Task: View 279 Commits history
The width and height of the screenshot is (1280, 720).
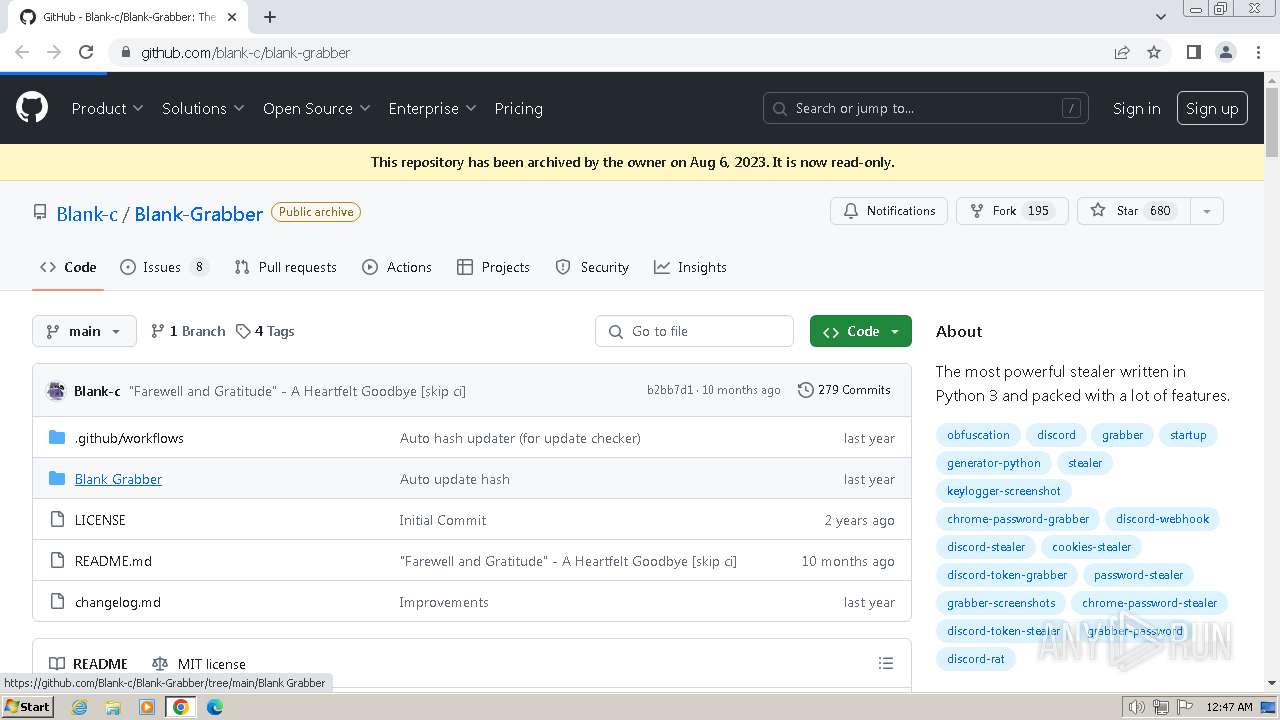Action: [x=844, y=390]
